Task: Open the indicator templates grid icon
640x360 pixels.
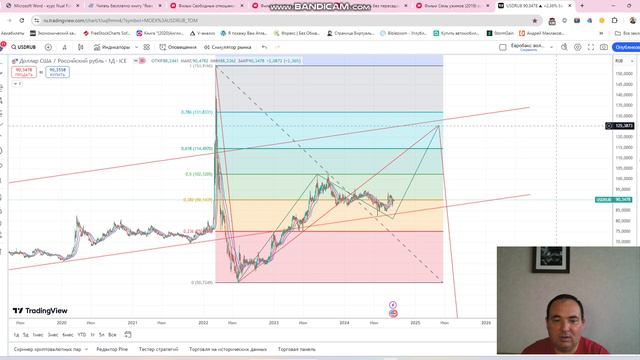Action: (x=147, y=47)
